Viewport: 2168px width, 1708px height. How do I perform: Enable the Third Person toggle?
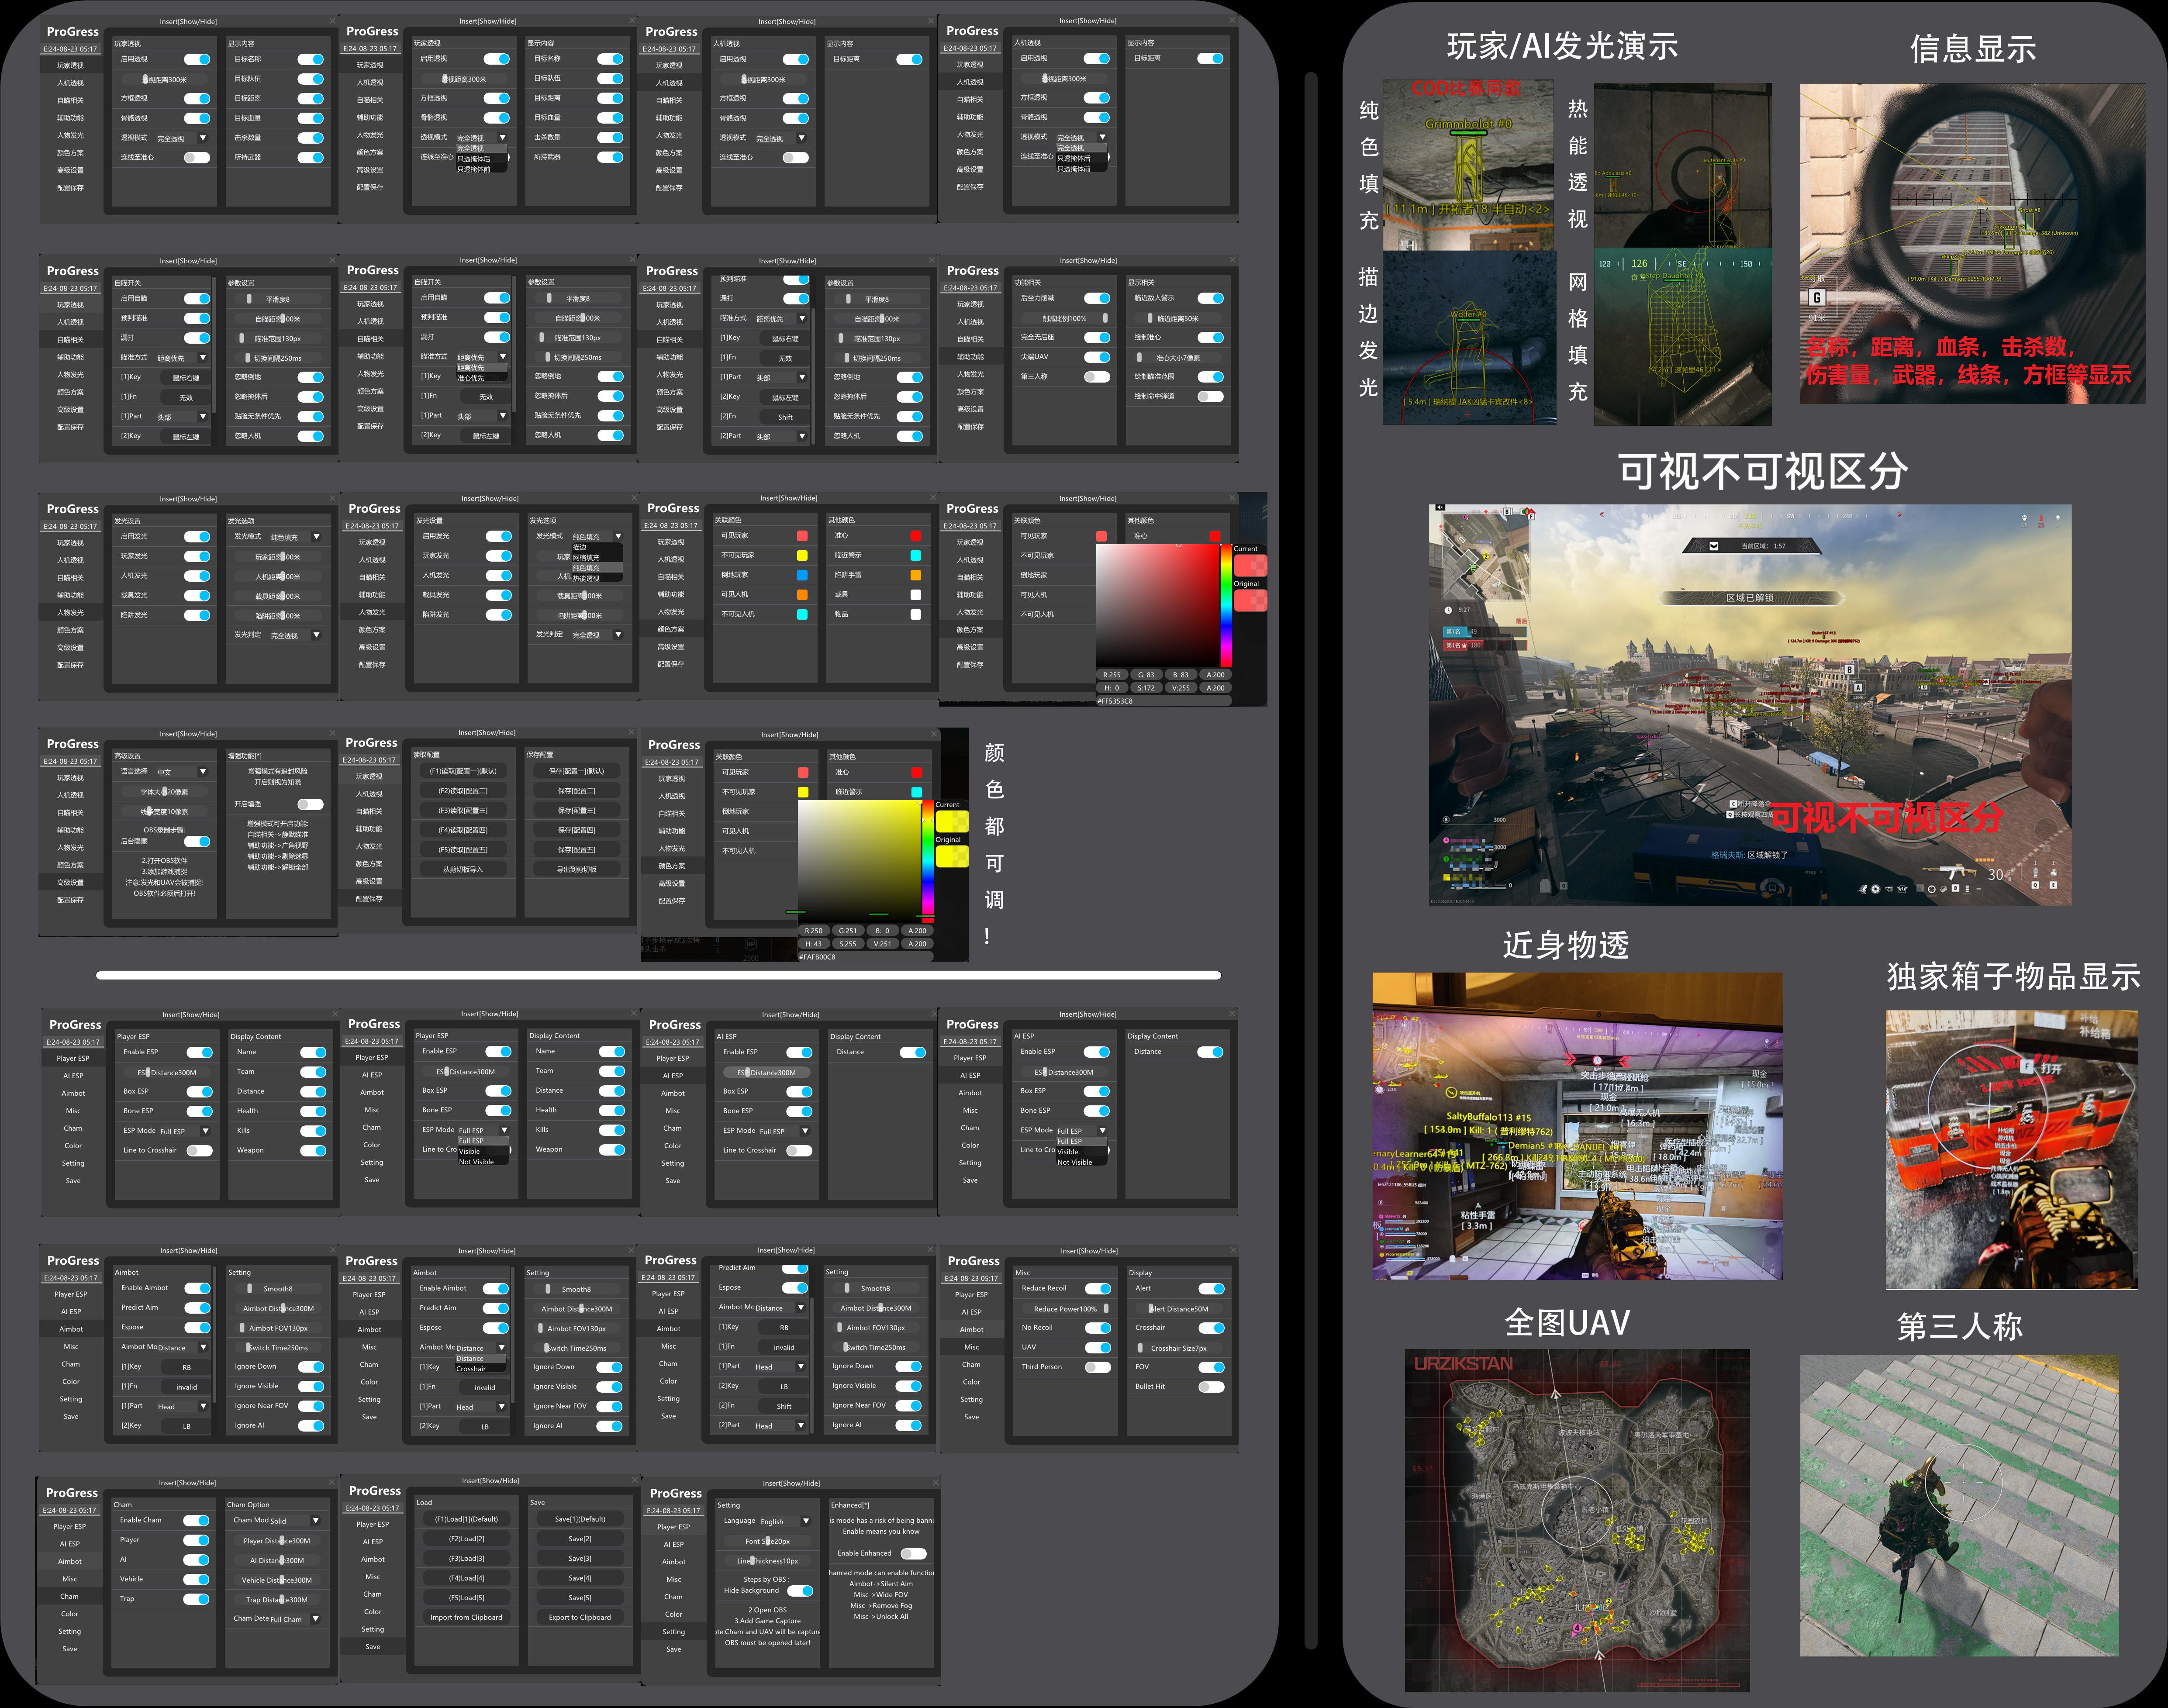click(1097, 1367)
